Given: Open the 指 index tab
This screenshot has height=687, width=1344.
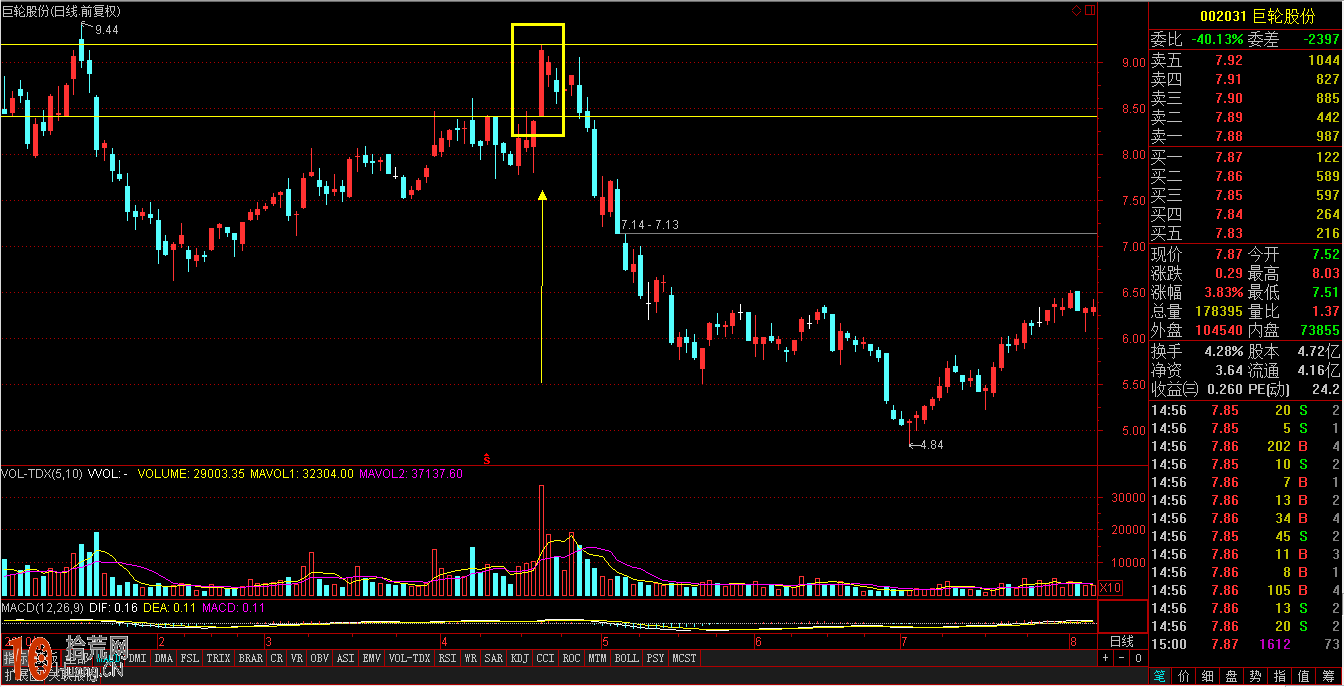Looking at the screenshot, I should point(1280,676).
